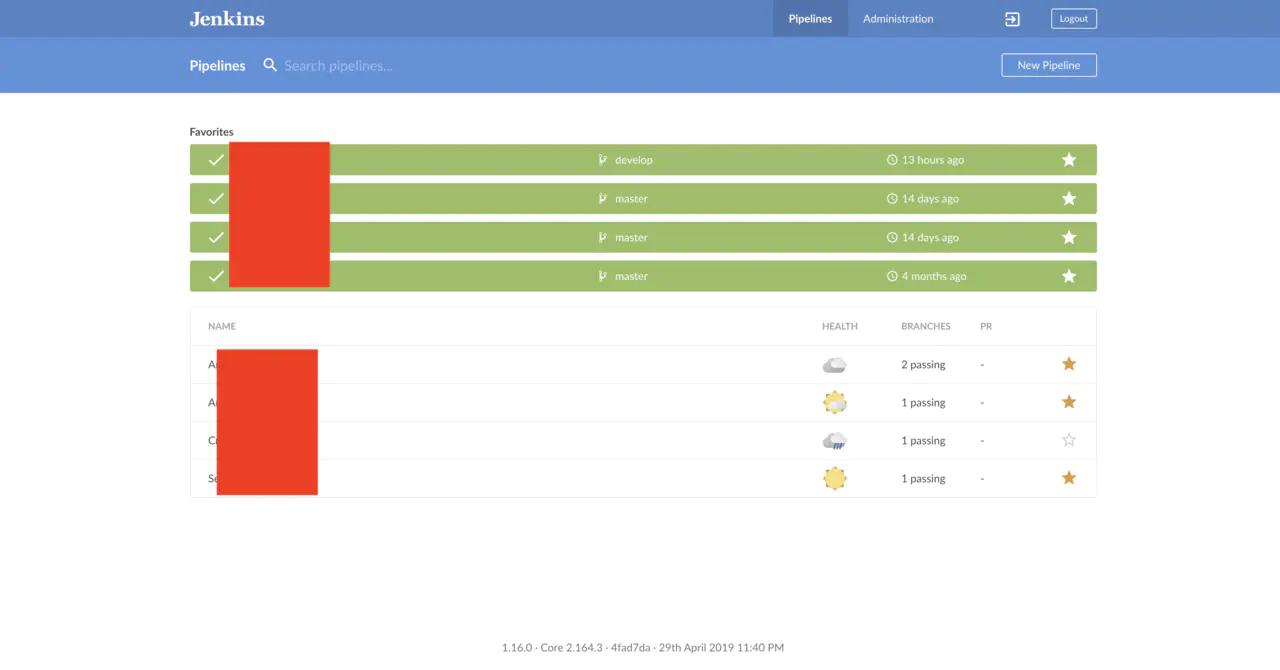Unfavorite the develop pipeline via its star
Viewport: 1280px width, 670px height.
(1069, 159)
